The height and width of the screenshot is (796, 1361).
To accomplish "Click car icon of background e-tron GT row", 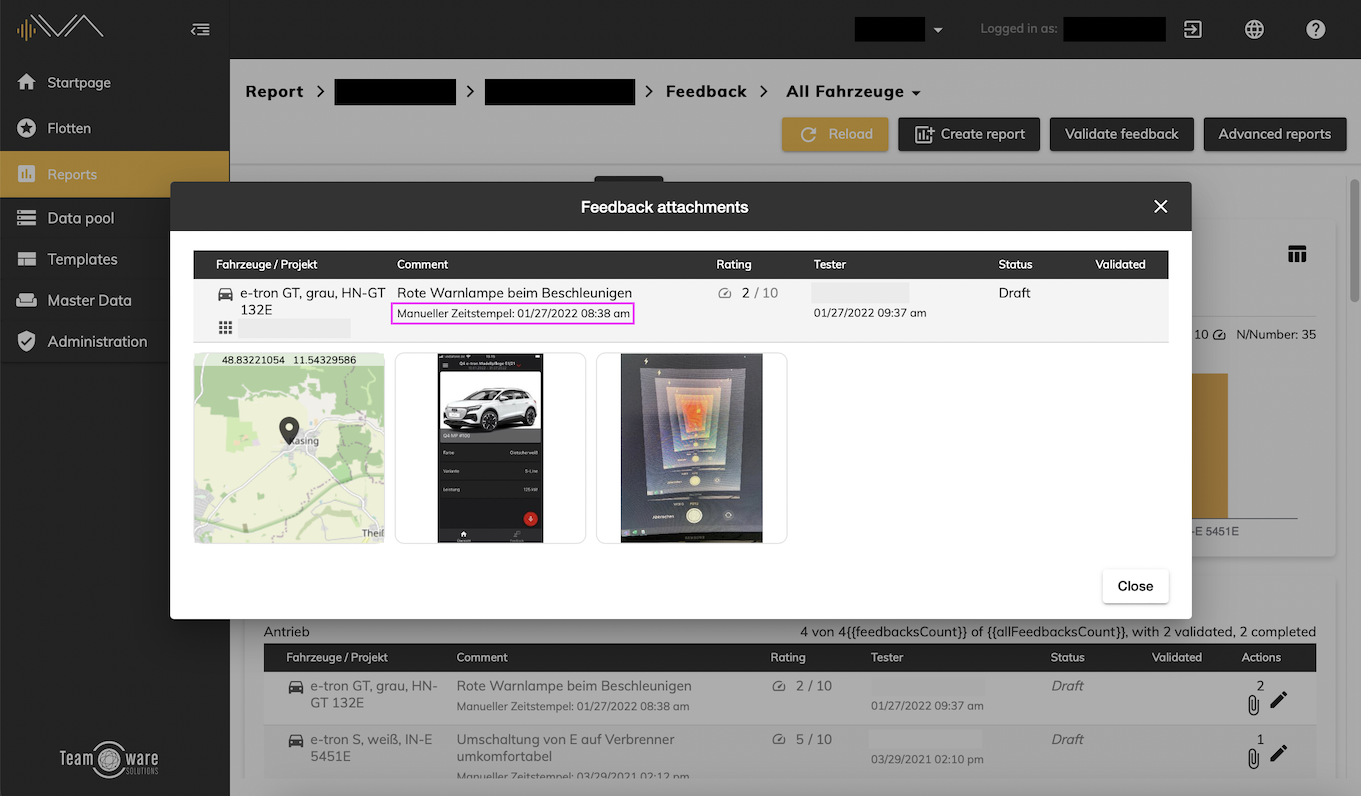I will [x=296, y=687].
